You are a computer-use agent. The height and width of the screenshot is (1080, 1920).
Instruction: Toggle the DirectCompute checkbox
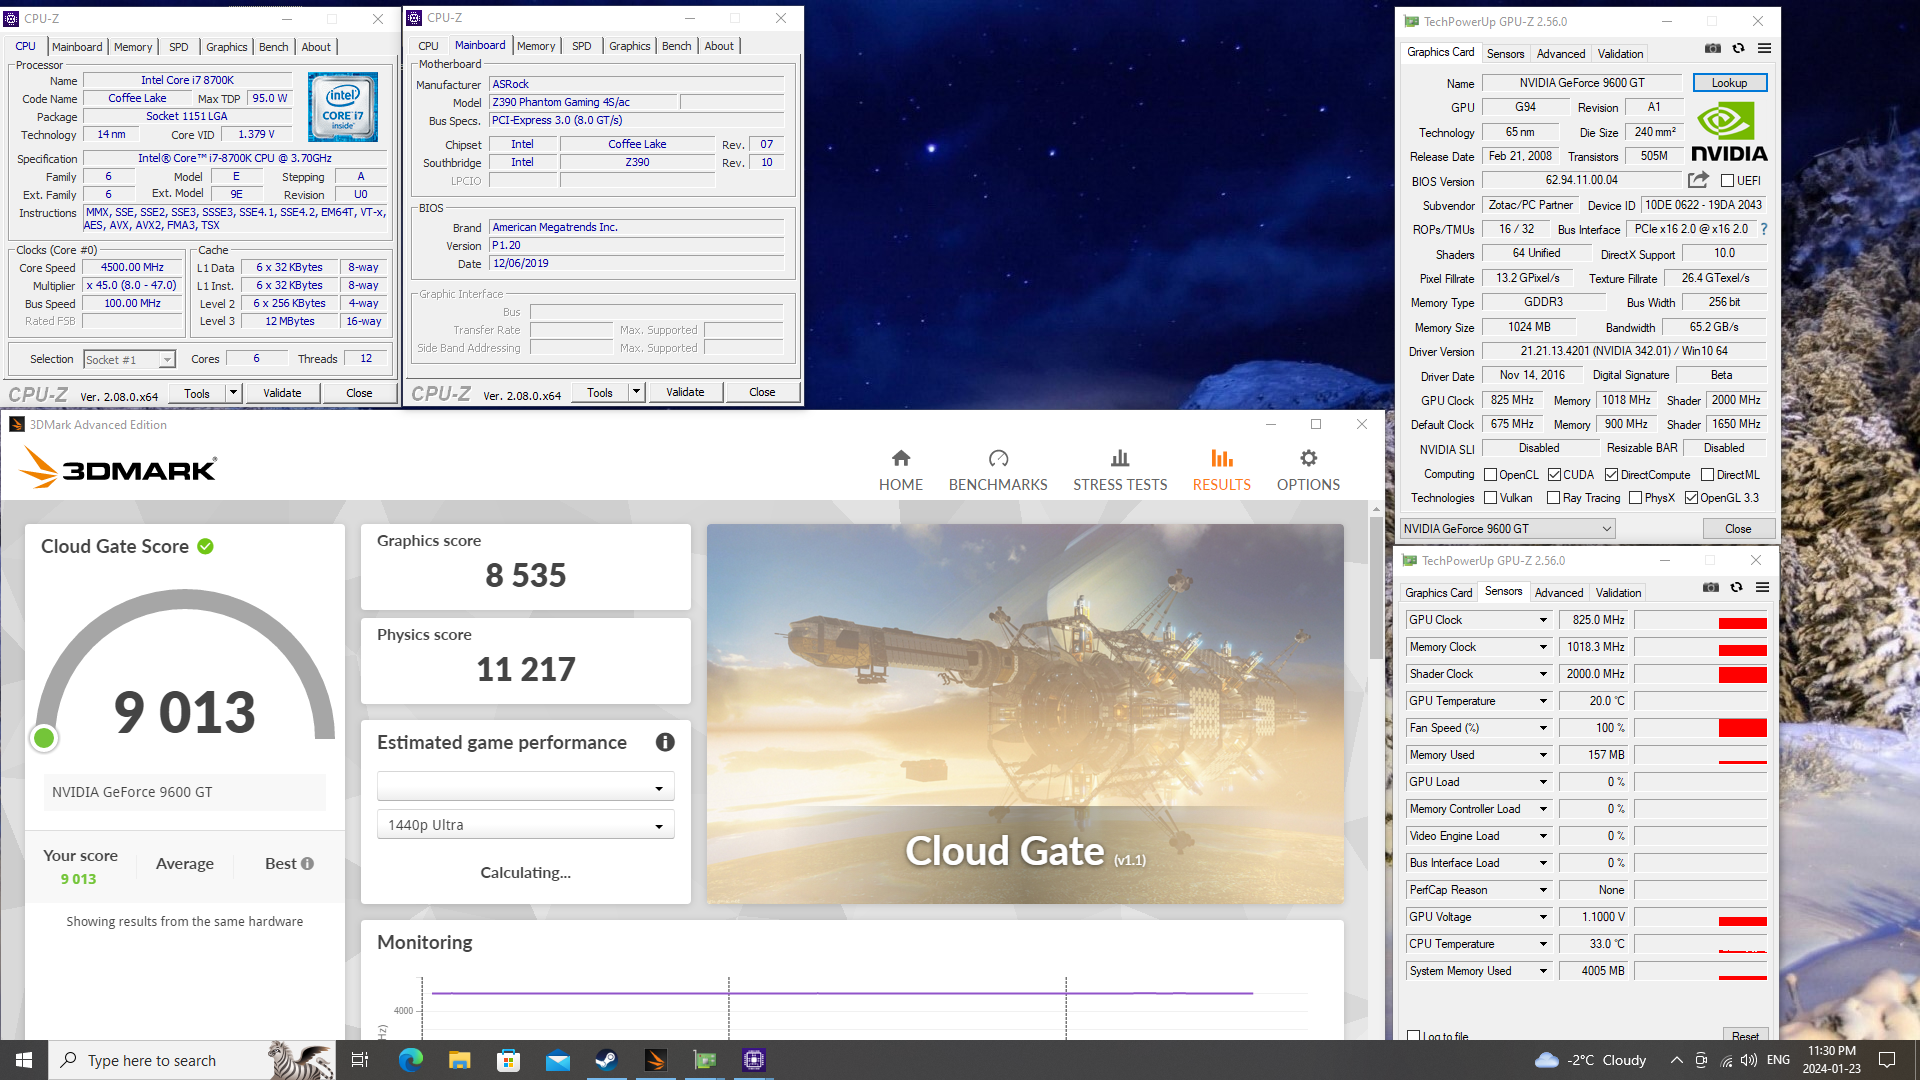pos(1611,475)
